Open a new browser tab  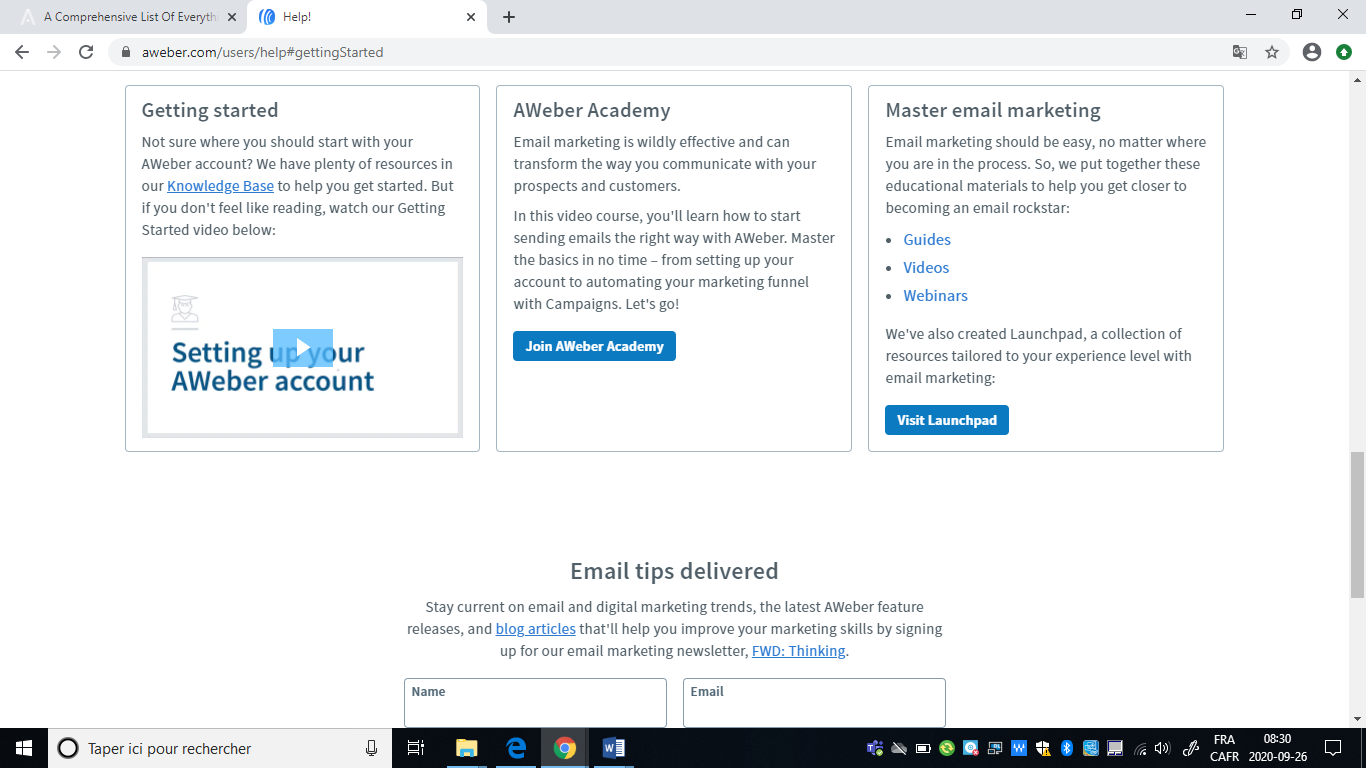pyautogui.click(x=509, y=17)
